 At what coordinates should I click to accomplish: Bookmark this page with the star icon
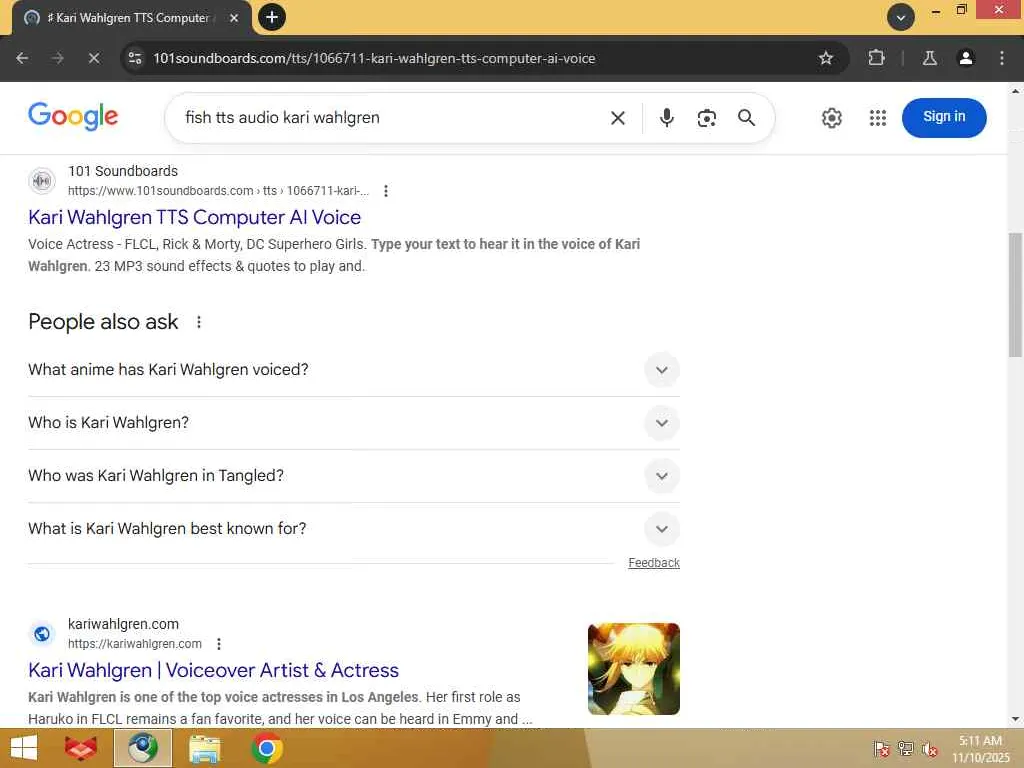pos(825,58)
